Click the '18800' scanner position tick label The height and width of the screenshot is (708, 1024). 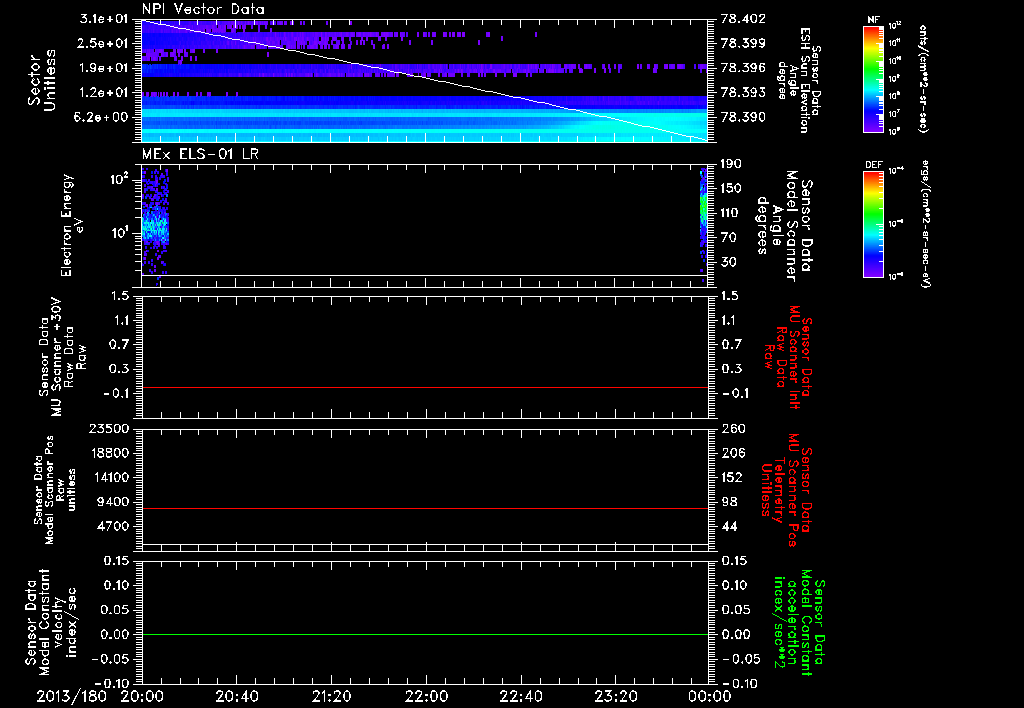click(x=108, y=453)
